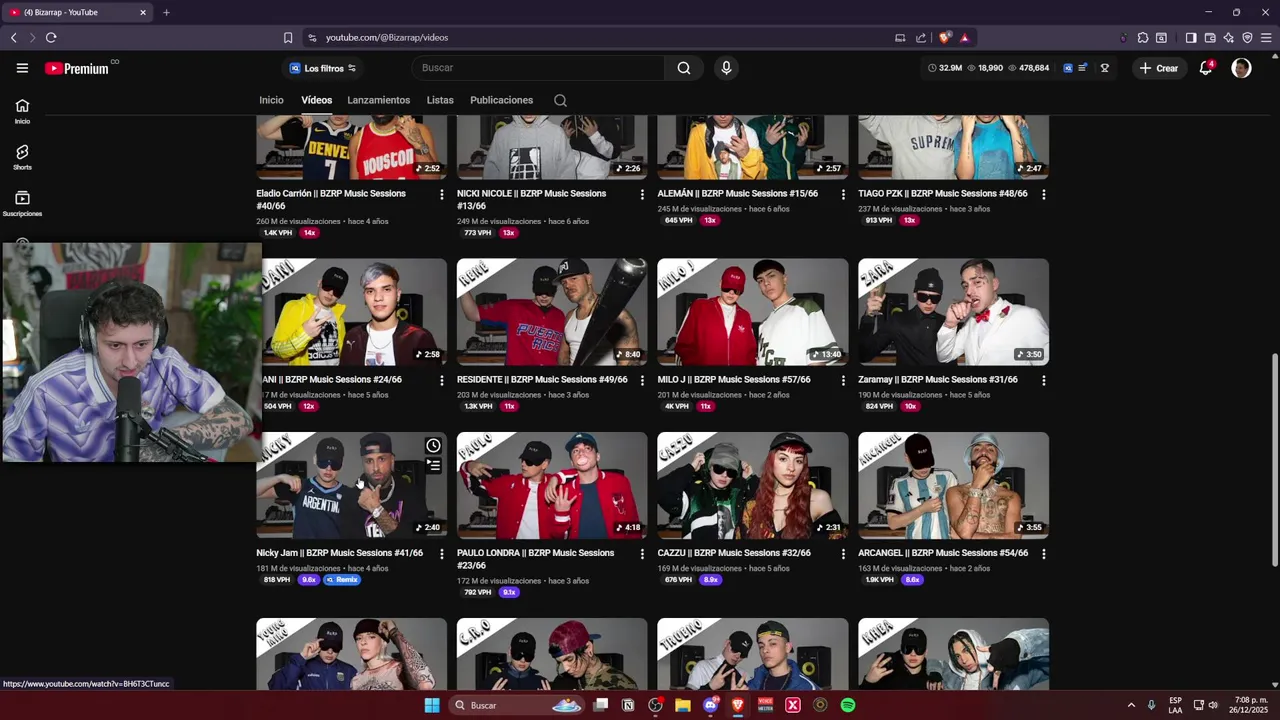Open the Zaramay video thumbnail
The width and height of the screenshot is (1280, 720).
click(953, 312)
